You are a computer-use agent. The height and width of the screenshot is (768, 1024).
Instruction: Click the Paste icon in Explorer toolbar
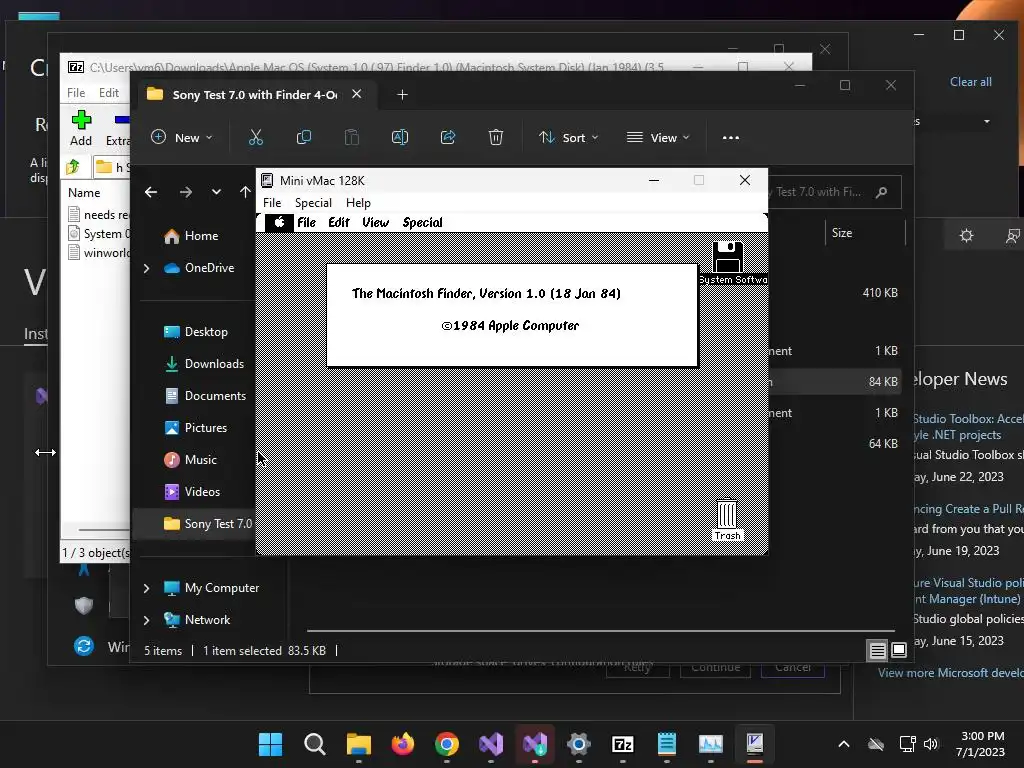click(351, 137)
